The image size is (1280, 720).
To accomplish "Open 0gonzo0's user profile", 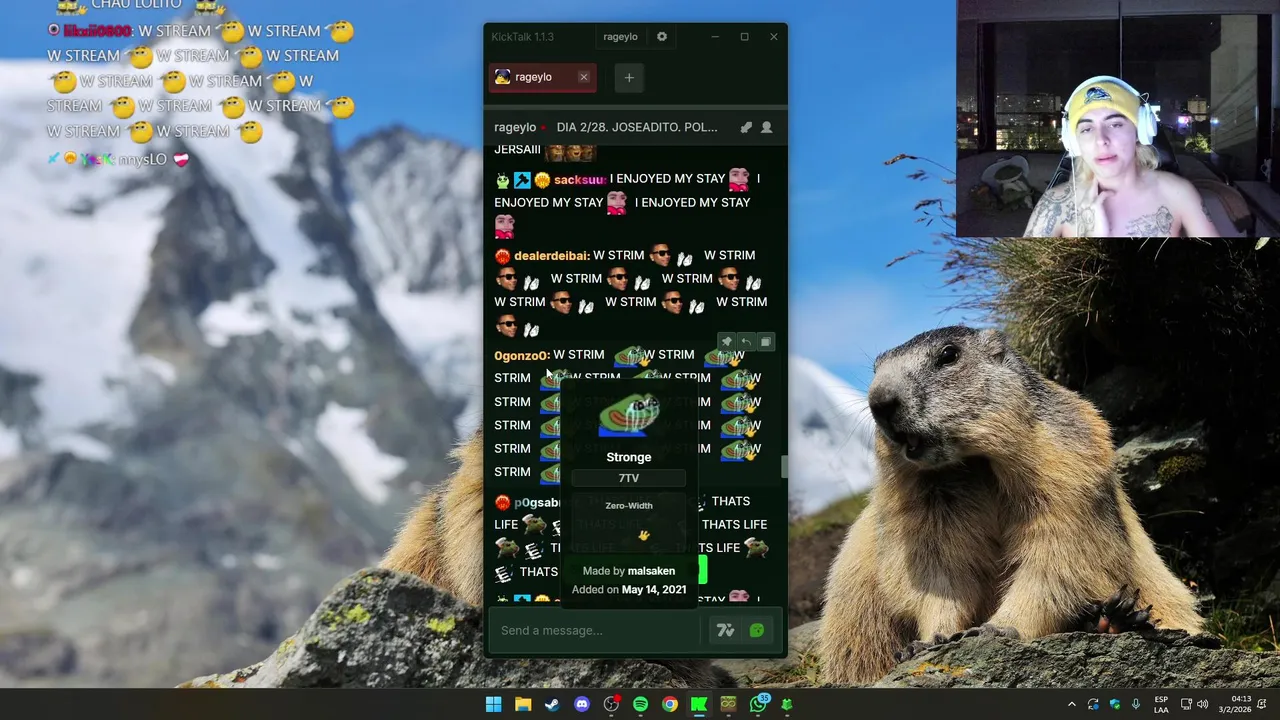I will coord(521,355).
